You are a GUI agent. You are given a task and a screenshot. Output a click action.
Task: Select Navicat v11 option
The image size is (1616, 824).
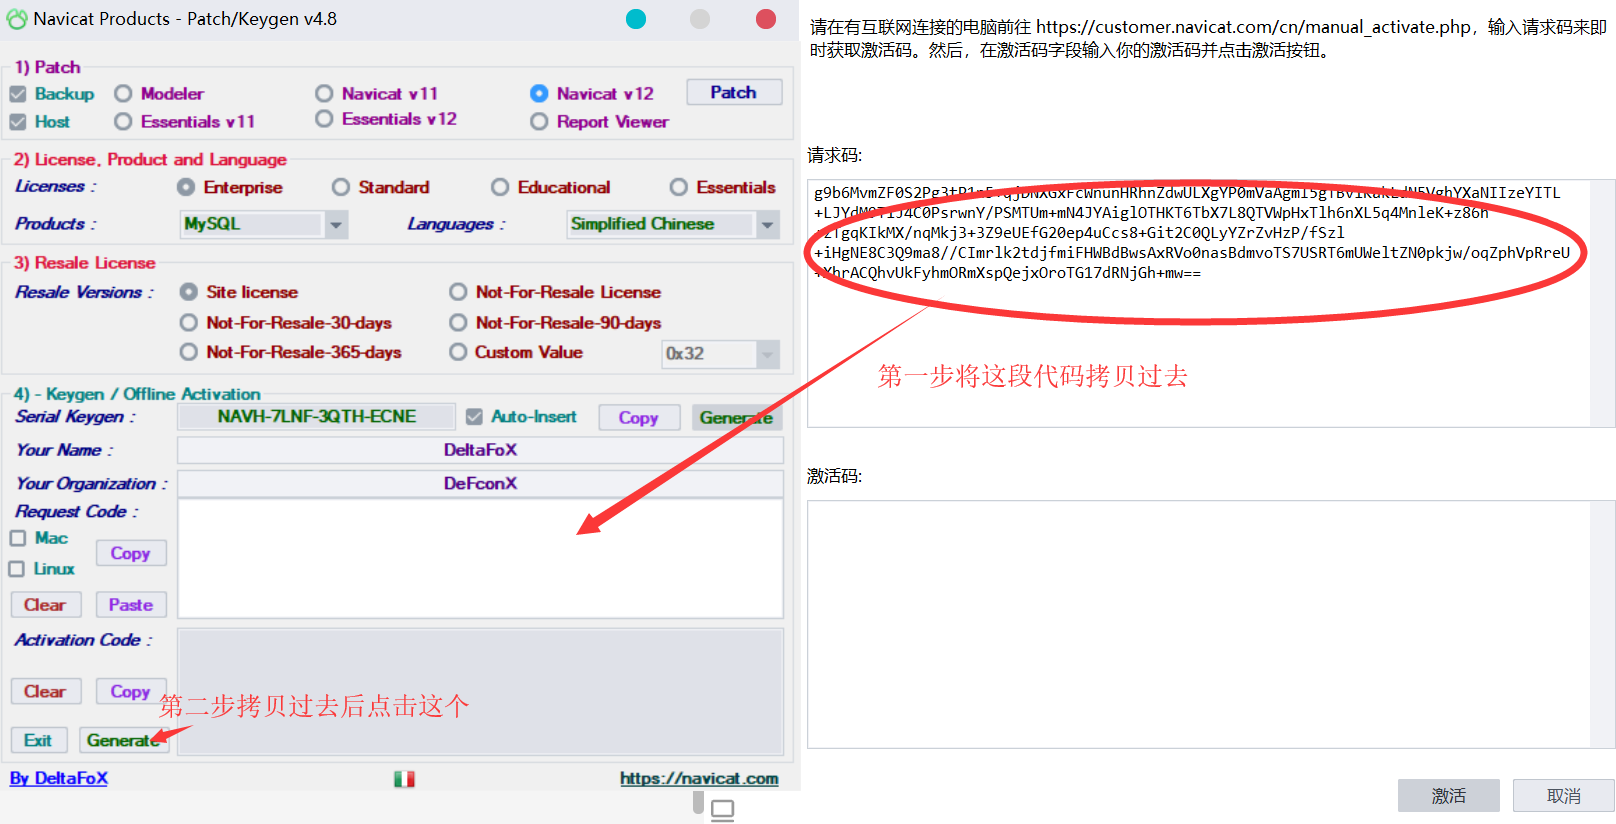point(324,94)
